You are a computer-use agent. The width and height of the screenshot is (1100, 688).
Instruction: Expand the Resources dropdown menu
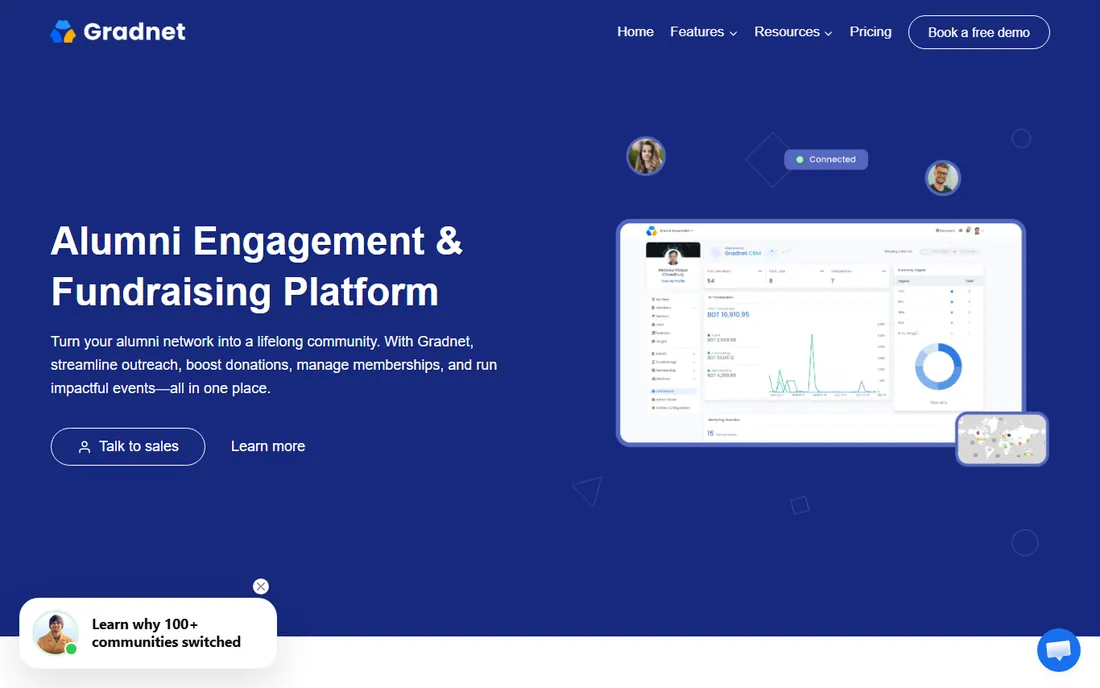coord(793,32)
